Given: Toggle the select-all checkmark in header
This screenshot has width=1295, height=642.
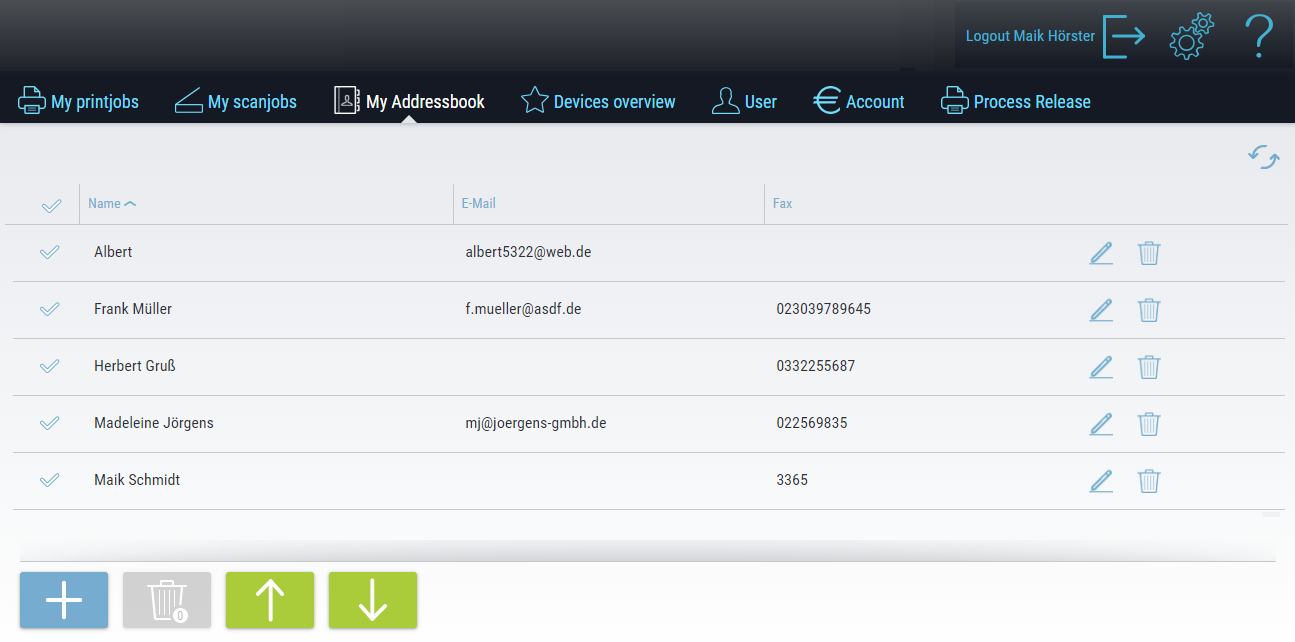Looking at the screenshot, I should [51, 205].
